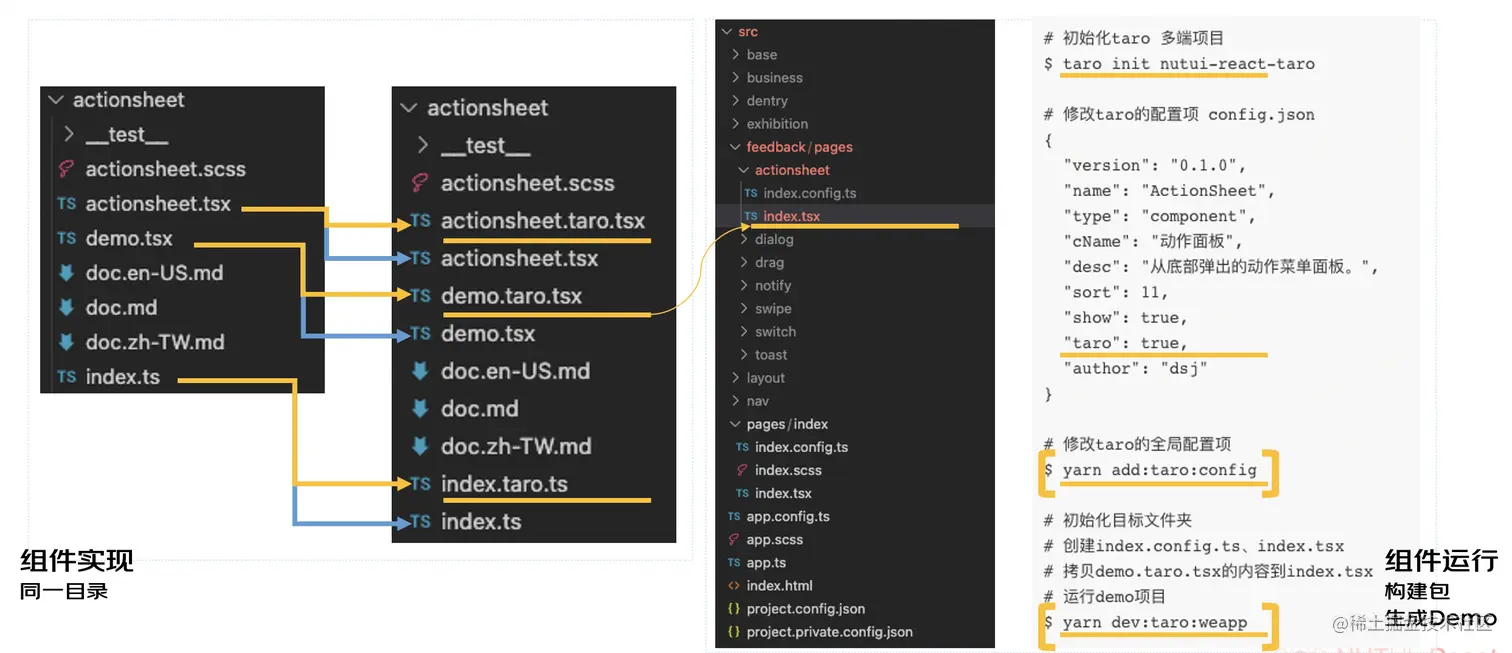Collapse the pages/index folder chevron
1512x653 pixels.
(x=736, y=424)
